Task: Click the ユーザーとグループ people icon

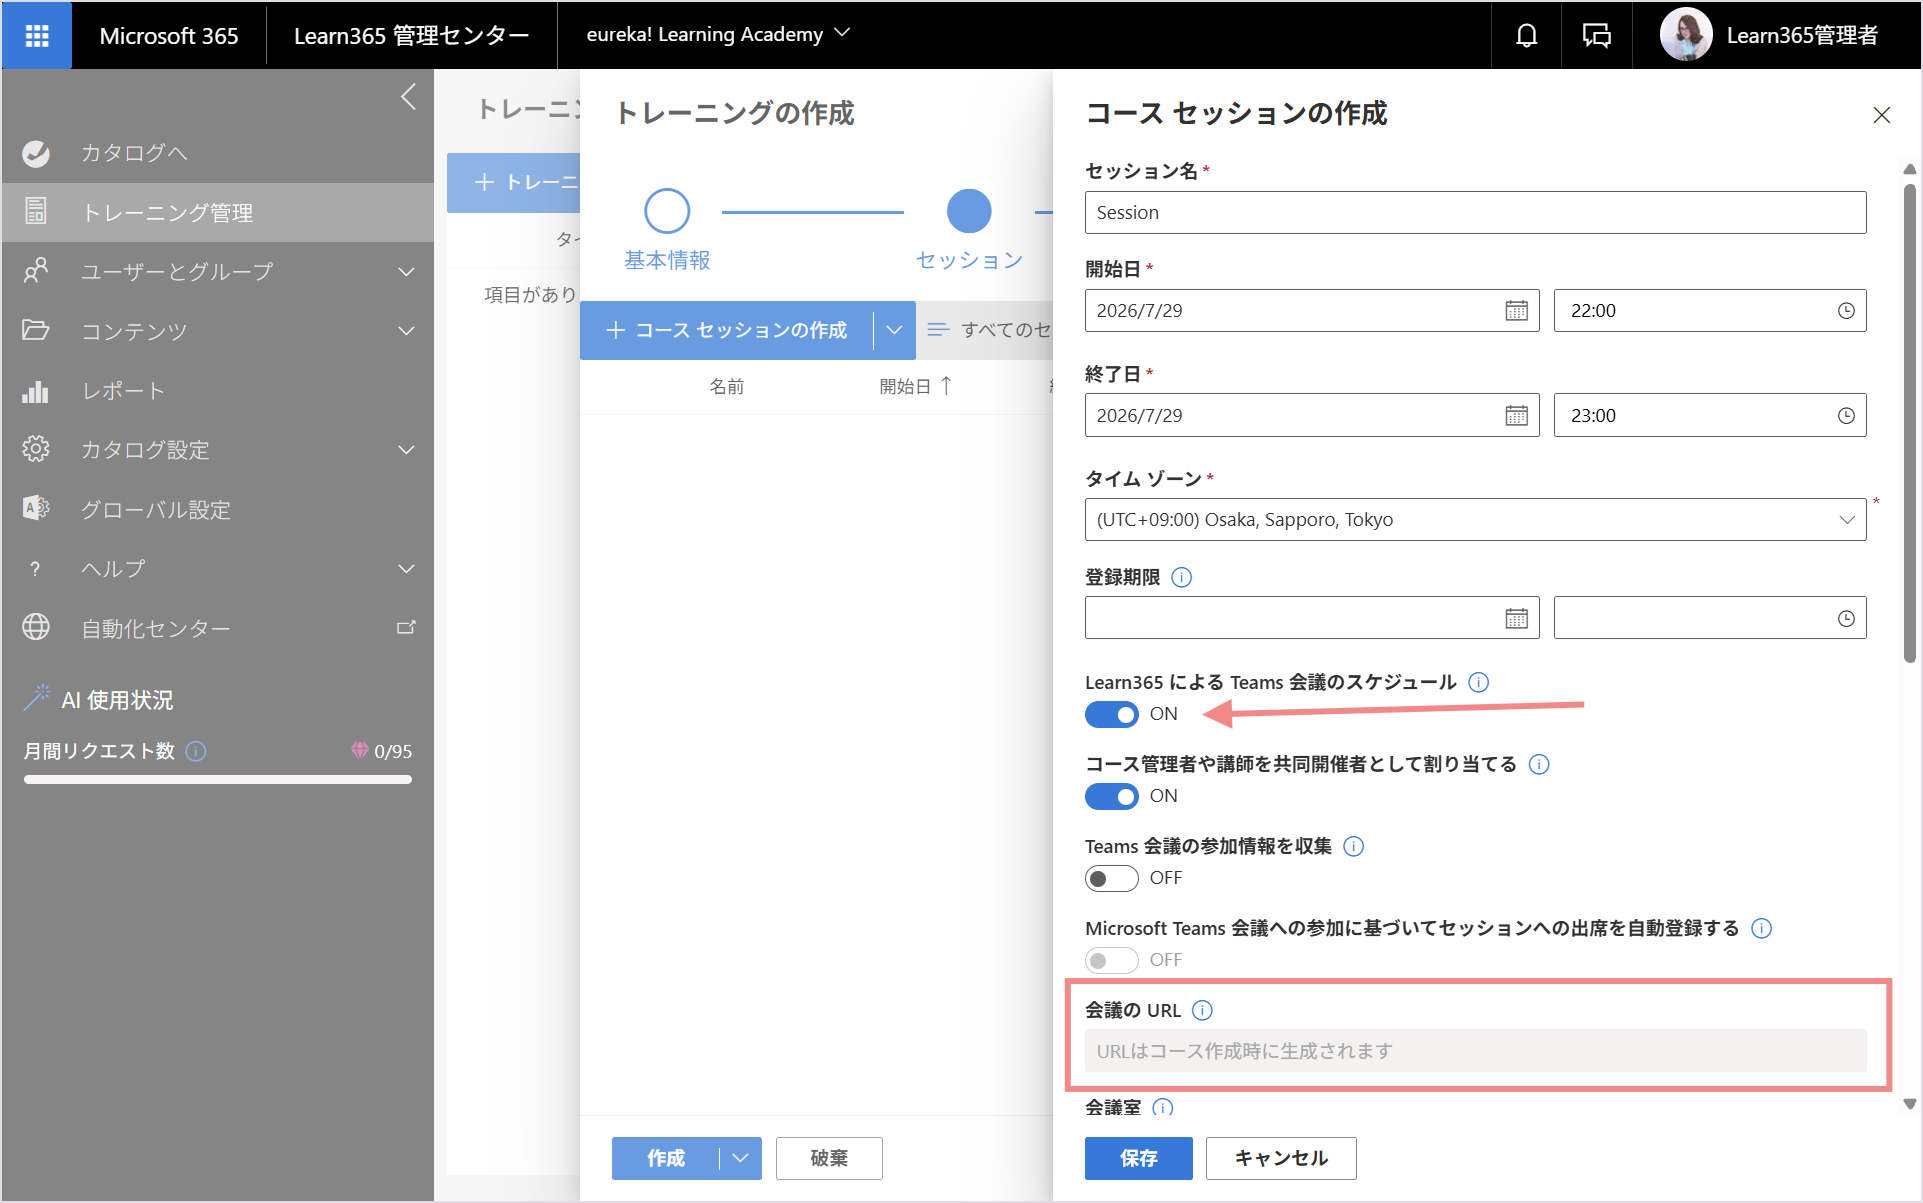Action: tap(36, 271)
